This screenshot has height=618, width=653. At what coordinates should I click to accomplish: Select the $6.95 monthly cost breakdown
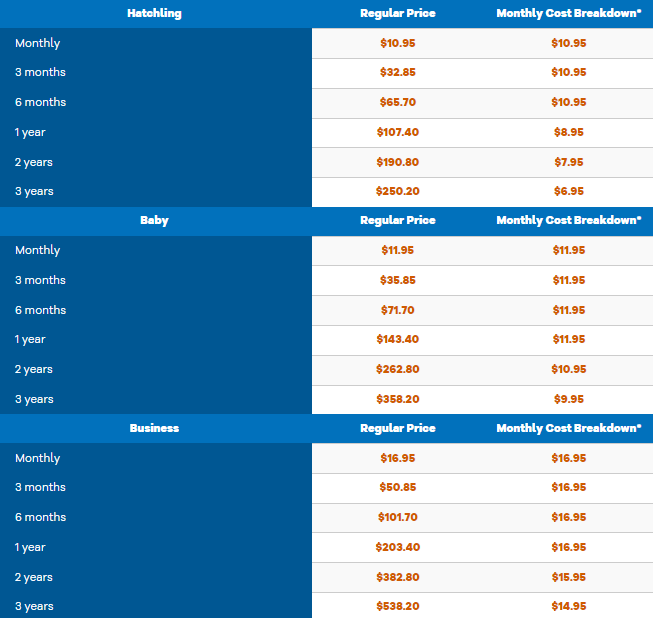[x=568, y=191]
